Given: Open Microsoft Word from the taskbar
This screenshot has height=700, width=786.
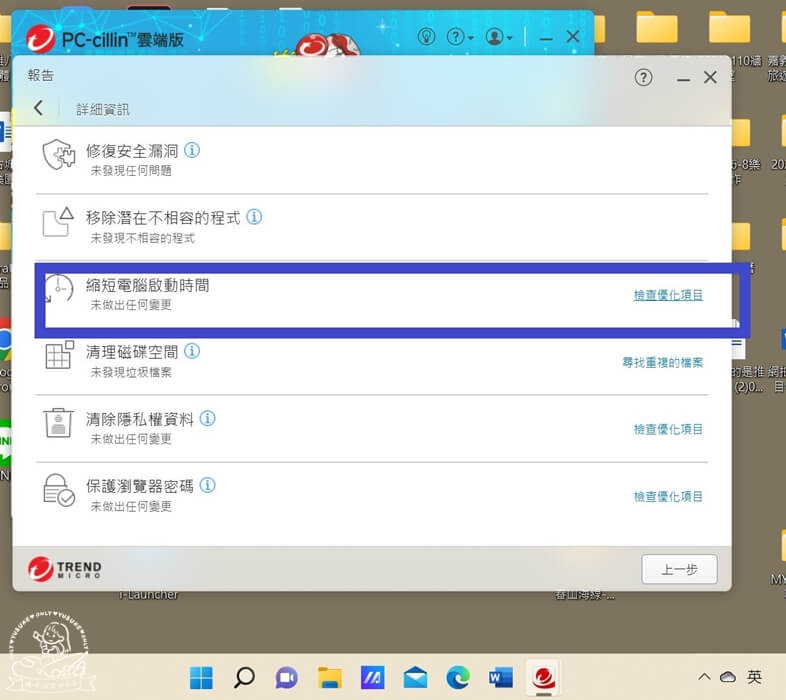Looking at the screenshot, I should [x=501, y=678].
